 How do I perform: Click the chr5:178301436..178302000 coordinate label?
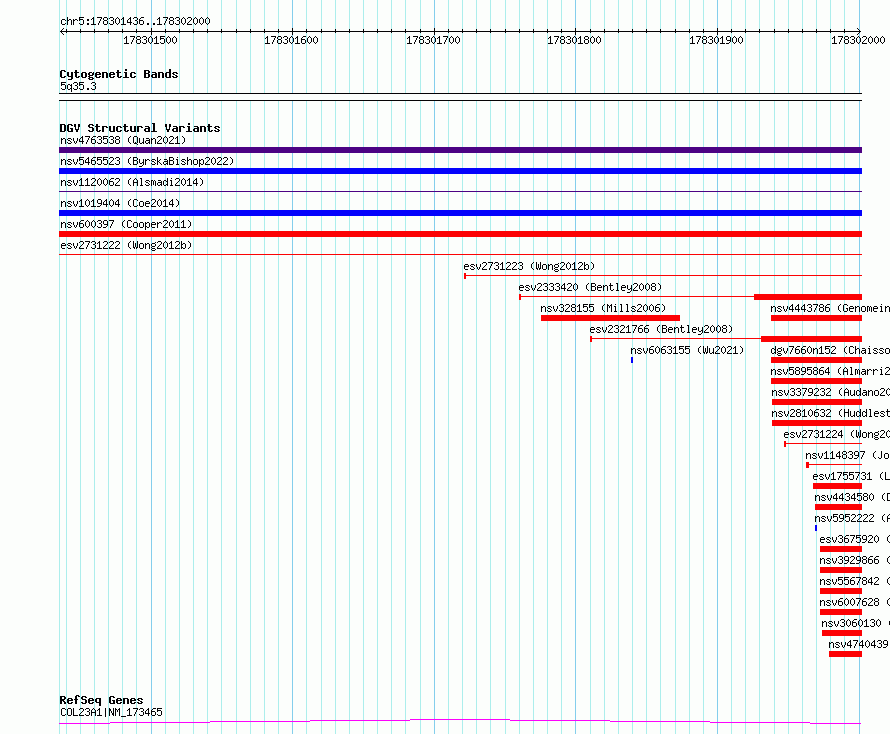135,21
